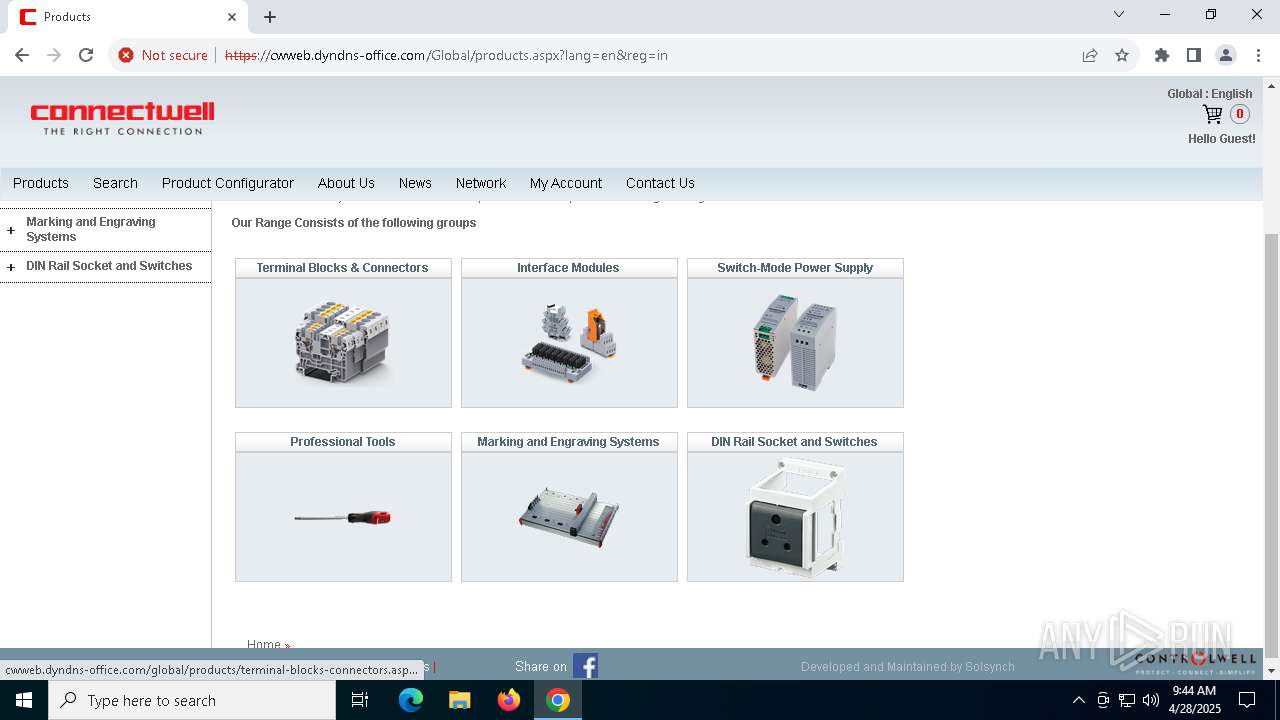Click Chrome icon in taskbar
The width and height of the screenshot is (1280, 720).
coord(558,700)
